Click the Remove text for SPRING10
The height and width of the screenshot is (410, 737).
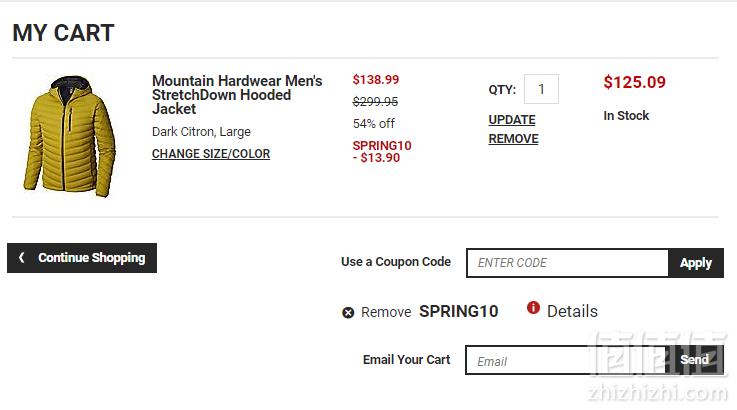[x=386, y=312]
